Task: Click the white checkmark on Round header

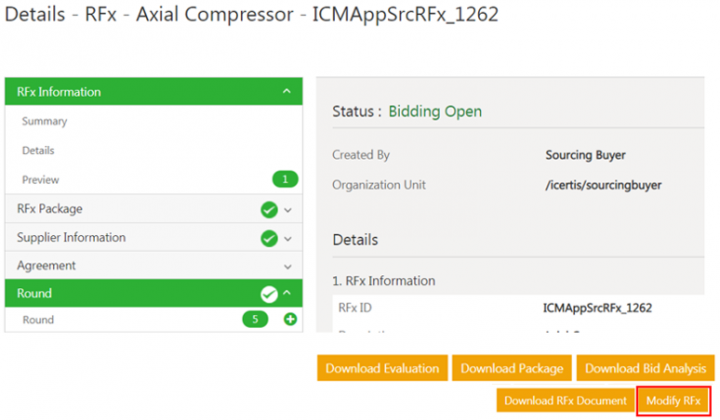Action: (268, 294)
